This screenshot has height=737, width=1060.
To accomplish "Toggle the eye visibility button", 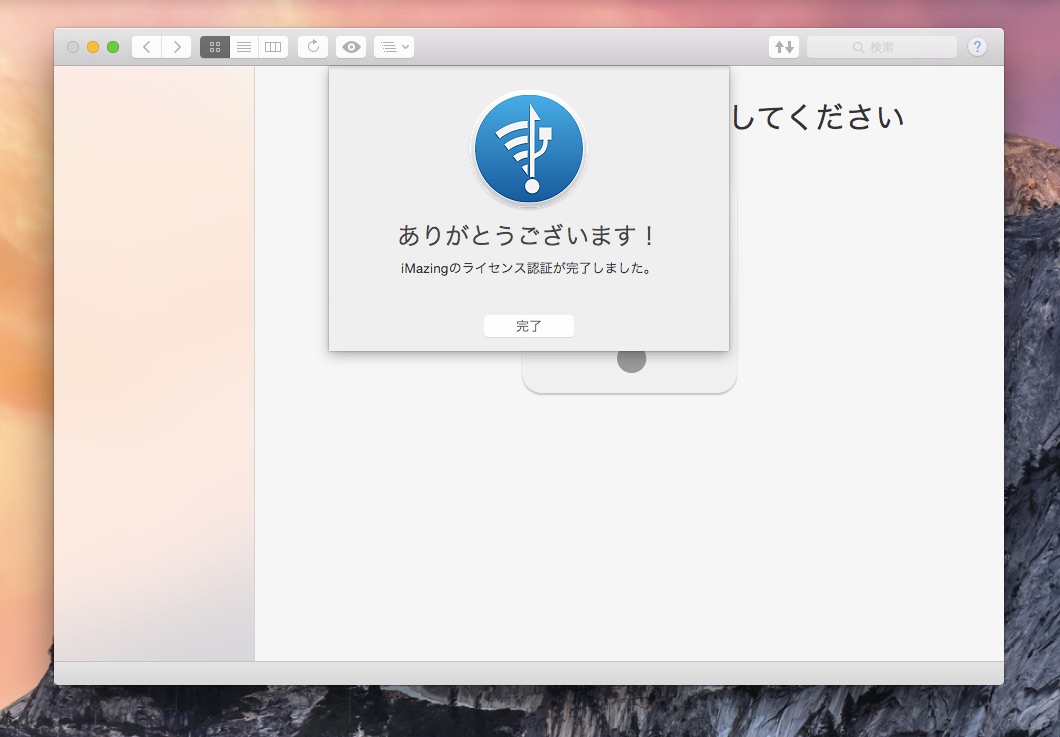I will (351, 47).
